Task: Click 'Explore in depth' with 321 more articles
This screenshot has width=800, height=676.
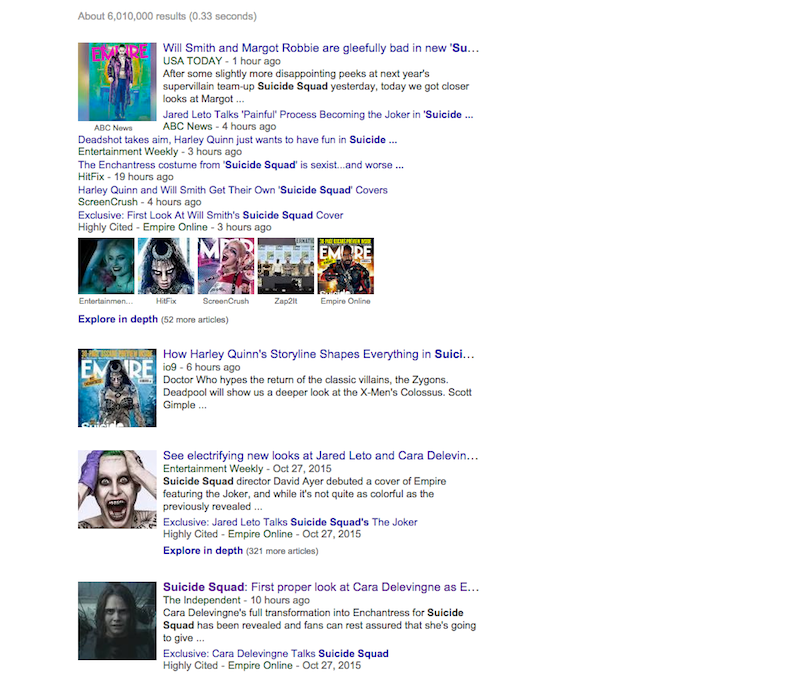Action: point(203,550)
